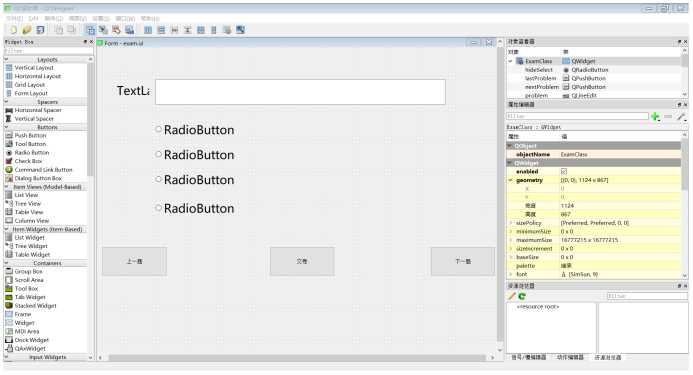Click the Property Editor filter field
The image size is (693, 375).
click(577, 116)
